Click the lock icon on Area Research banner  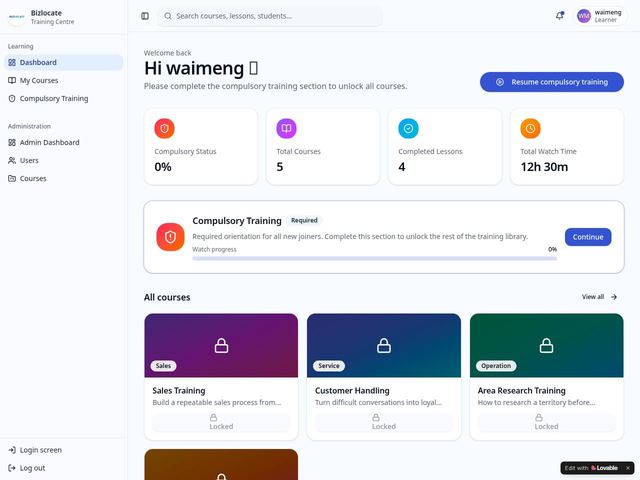tap(546, 345)
